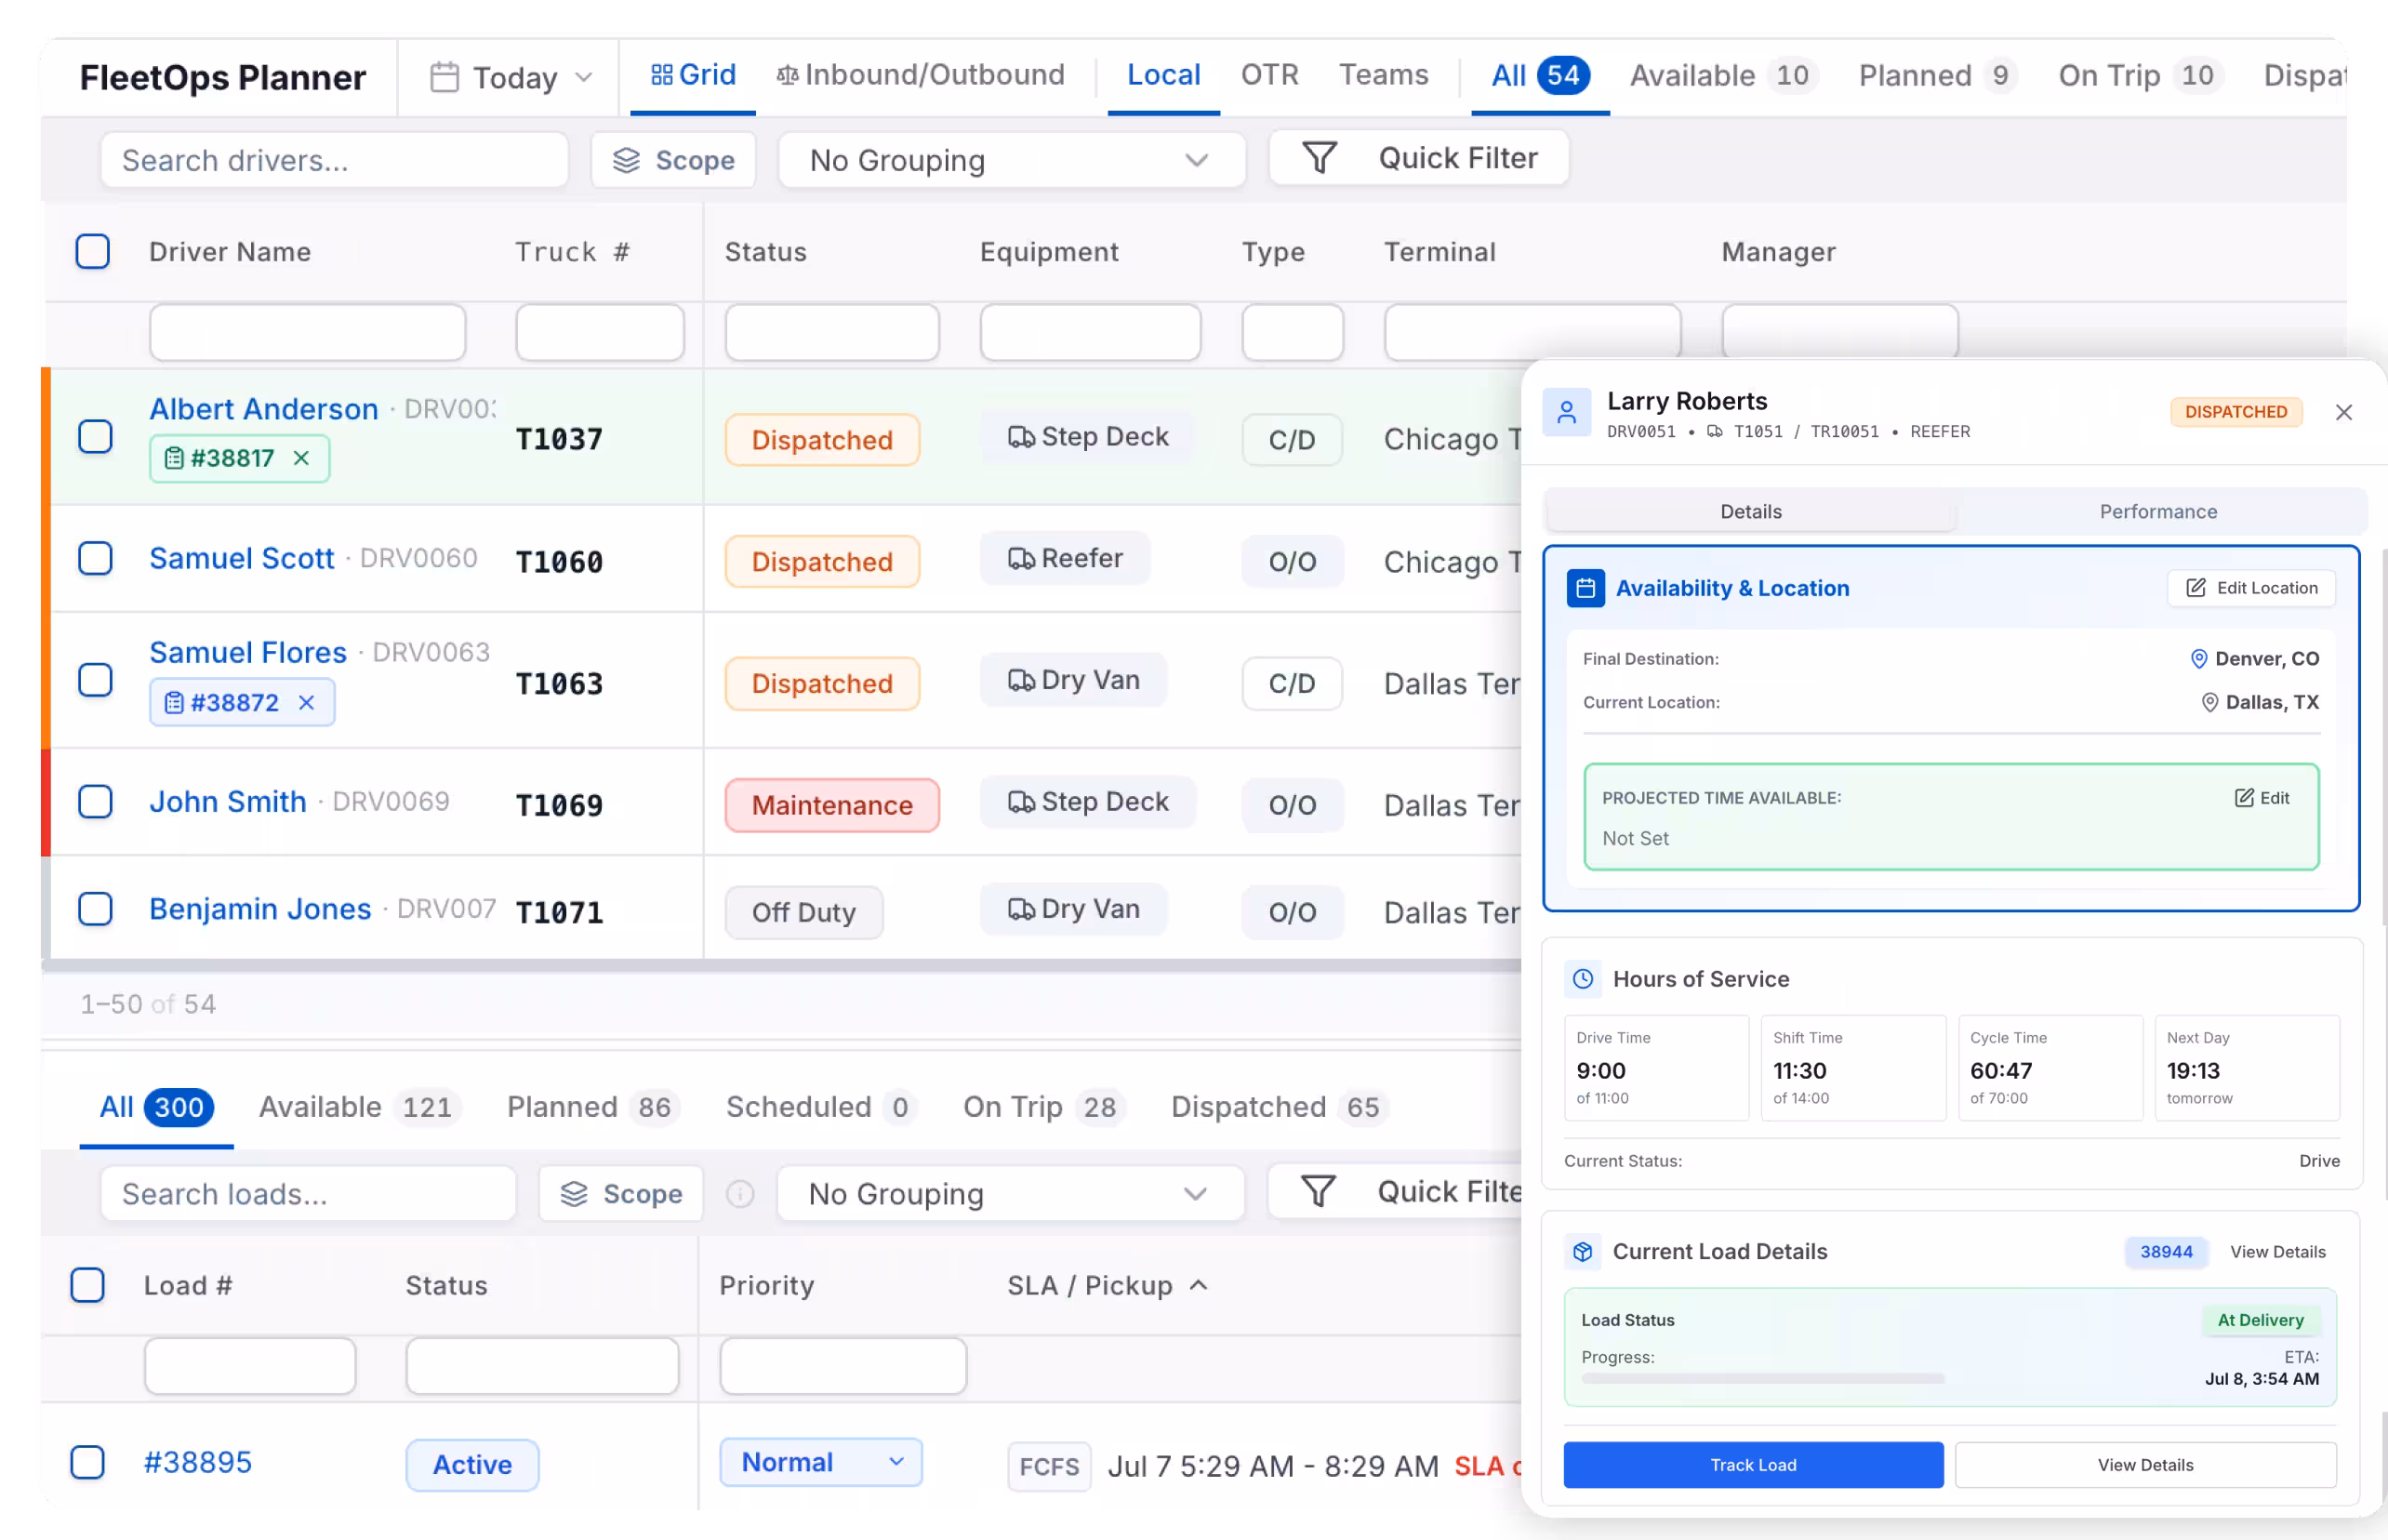Click the Track Load button
The height and width of the screenshot is (1540, 2388).
point(1753,1465)
